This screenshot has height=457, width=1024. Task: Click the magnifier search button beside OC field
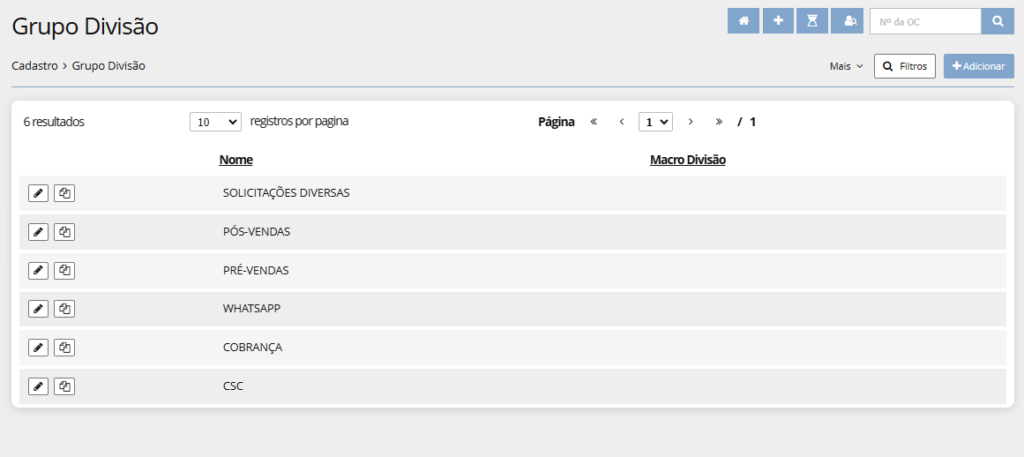997,21
